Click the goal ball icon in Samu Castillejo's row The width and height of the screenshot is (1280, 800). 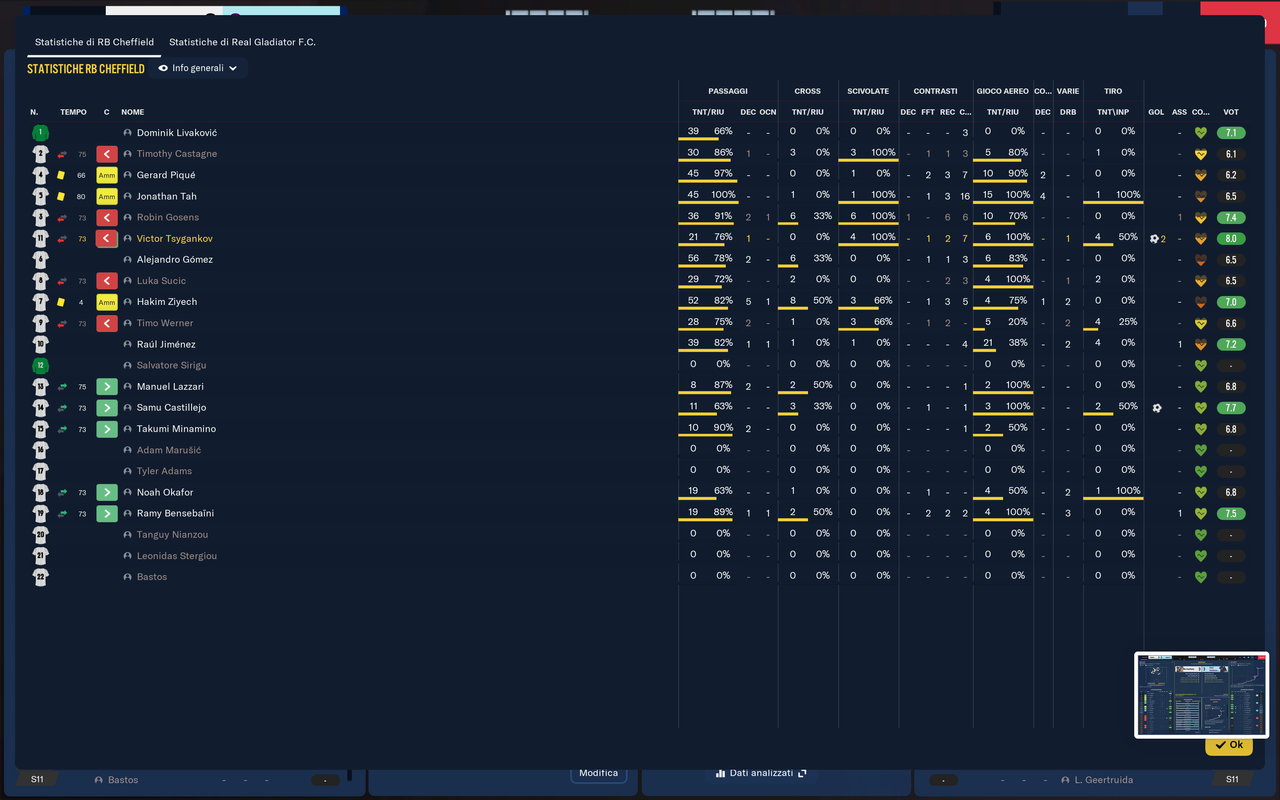click(1157, 408)
